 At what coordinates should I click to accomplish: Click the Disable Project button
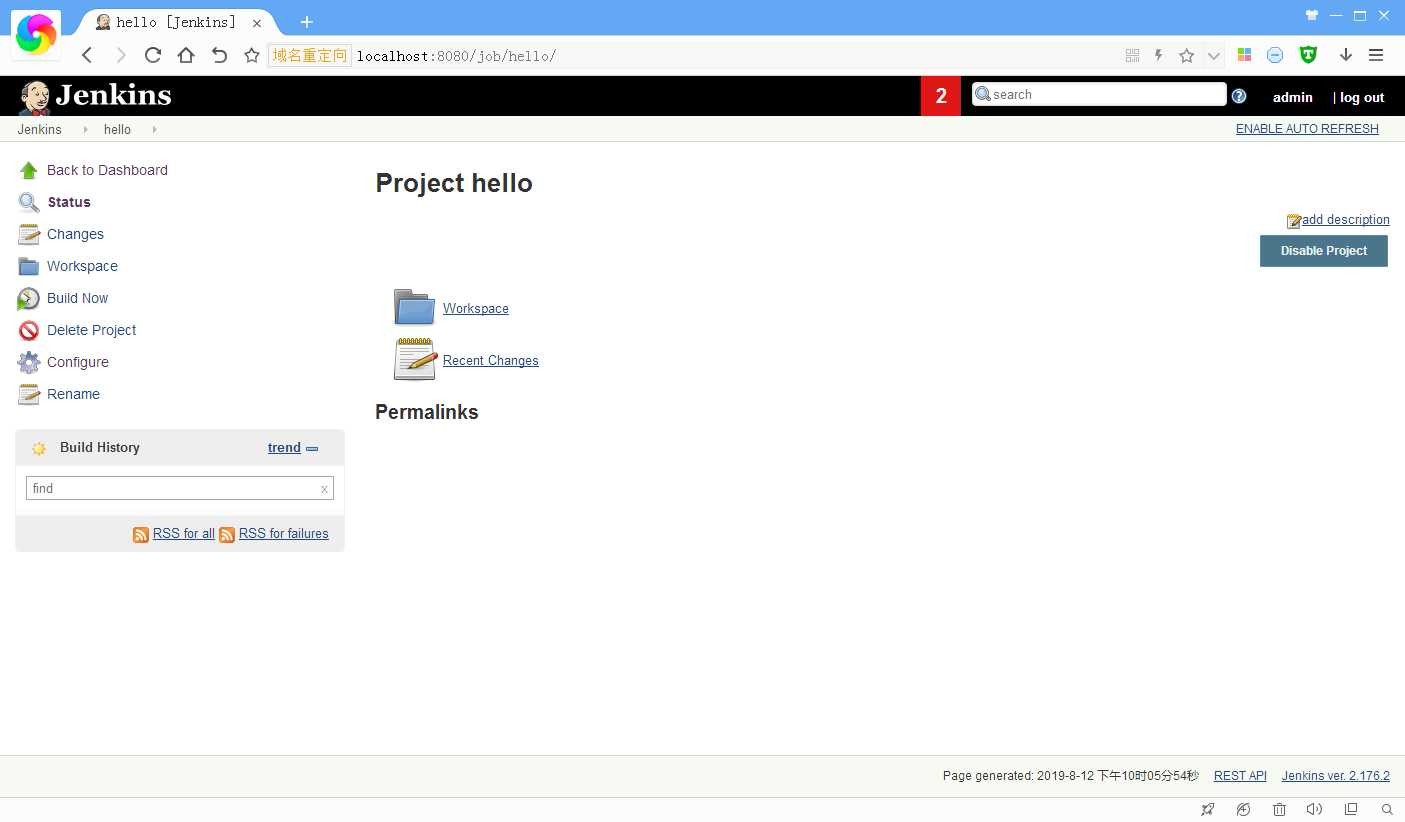coord(1323,251)
